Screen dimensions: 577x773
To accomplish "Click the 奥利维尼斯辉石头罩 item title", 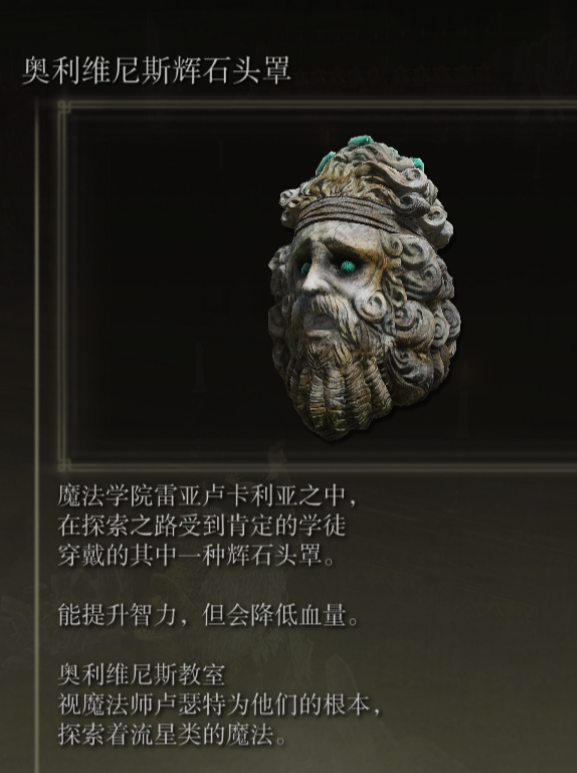I will tap(157, 70).
